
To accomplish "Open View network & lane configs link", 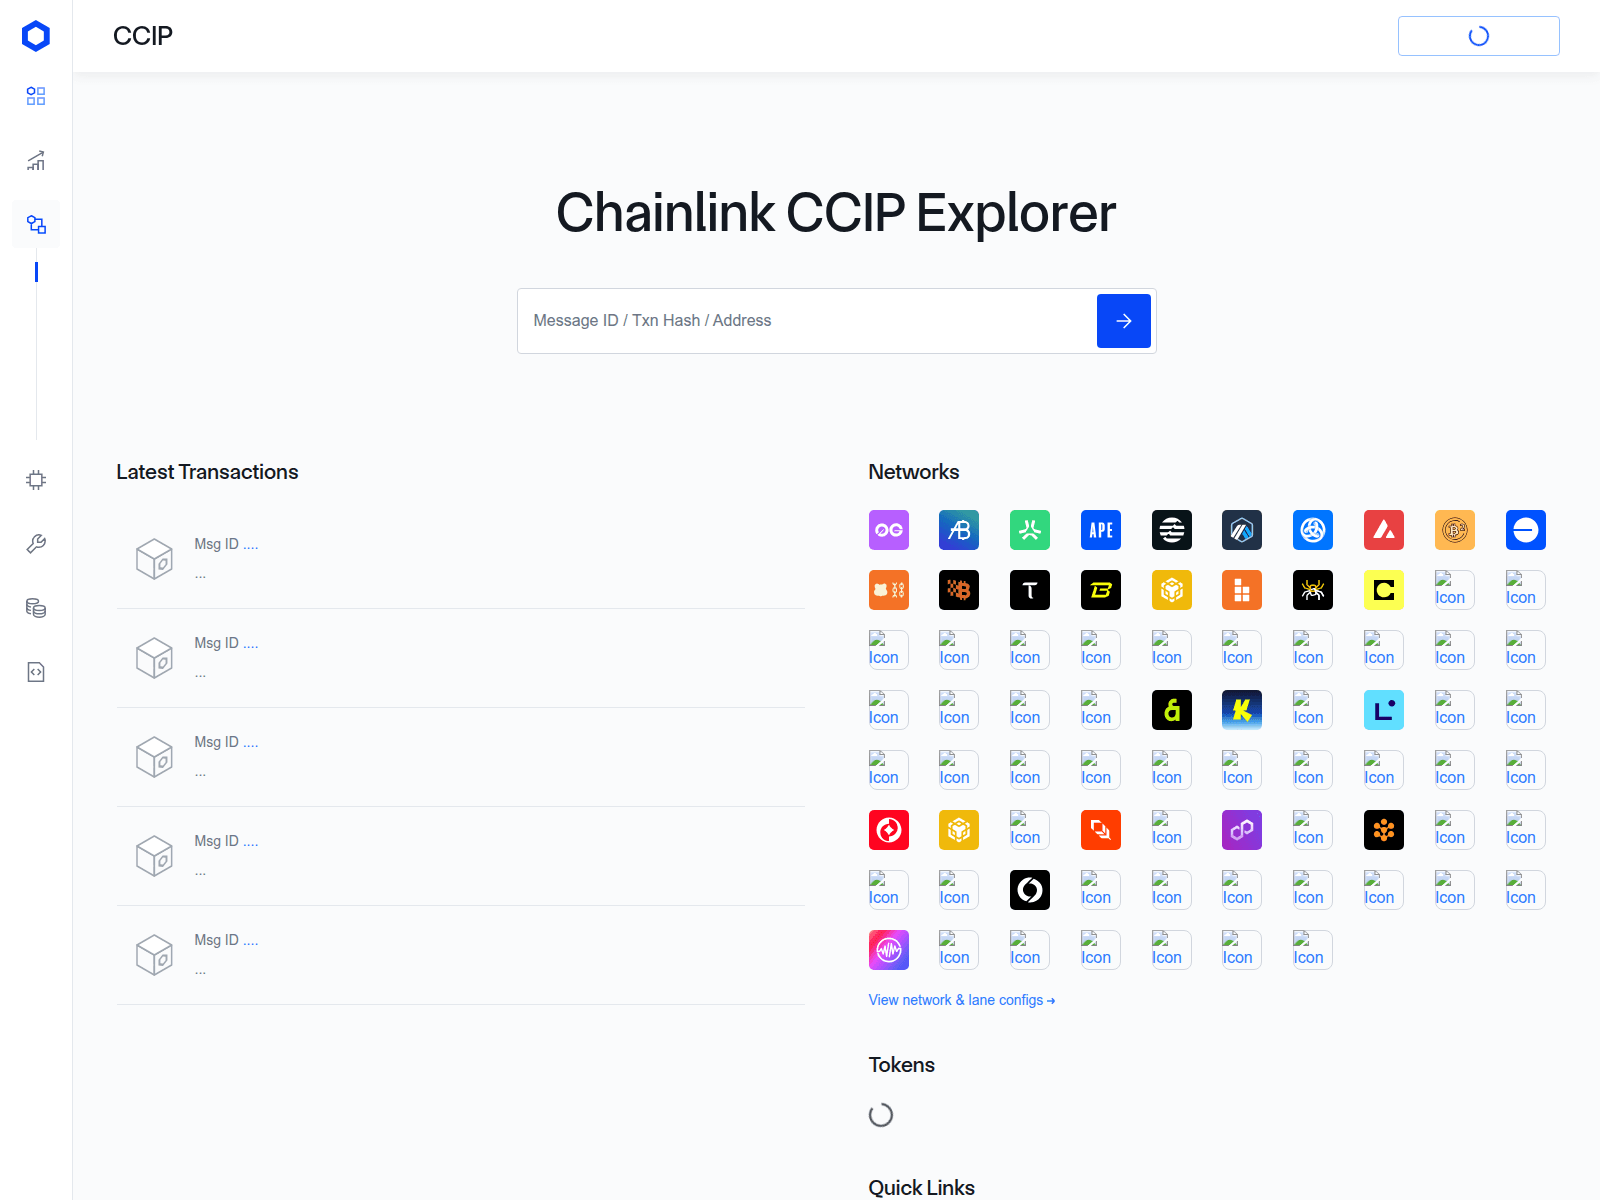I will pyautogui.click(x=962, y=1000).
